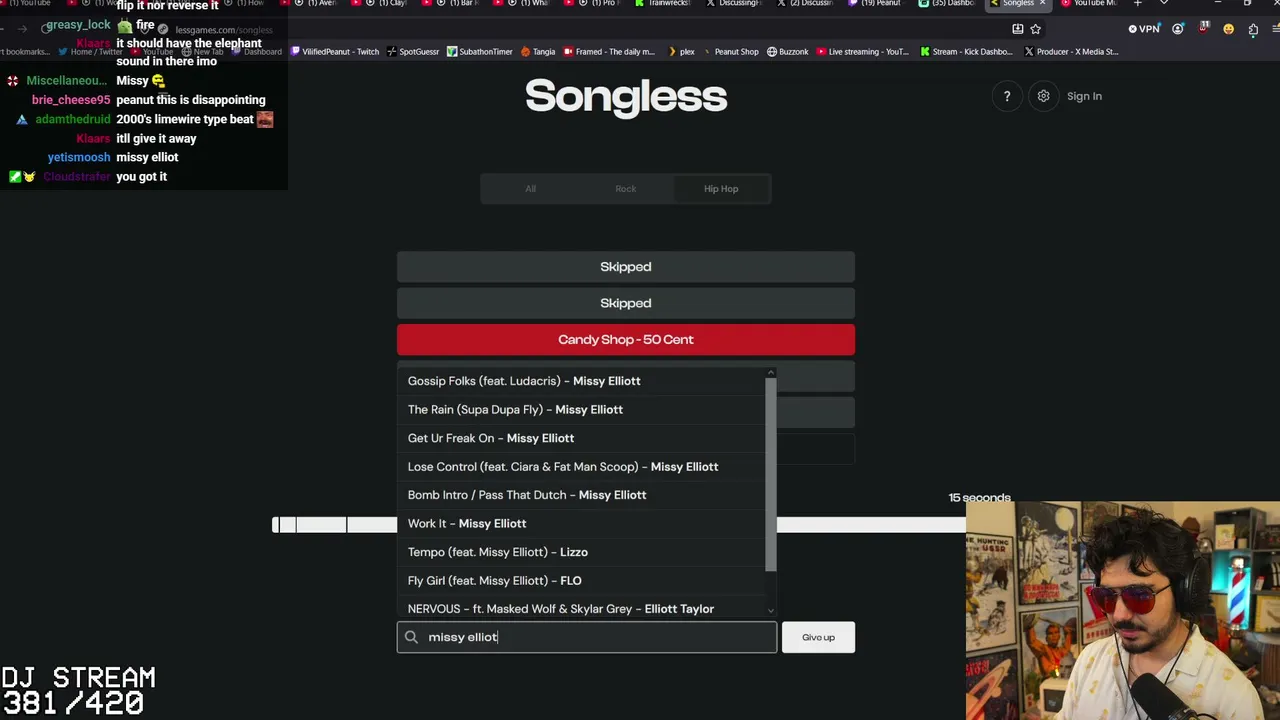Viewport: 1280px width, 720px height.
Task: Open VilifiedPeanut - Twitch bookmark
Action: coord(335,51)
